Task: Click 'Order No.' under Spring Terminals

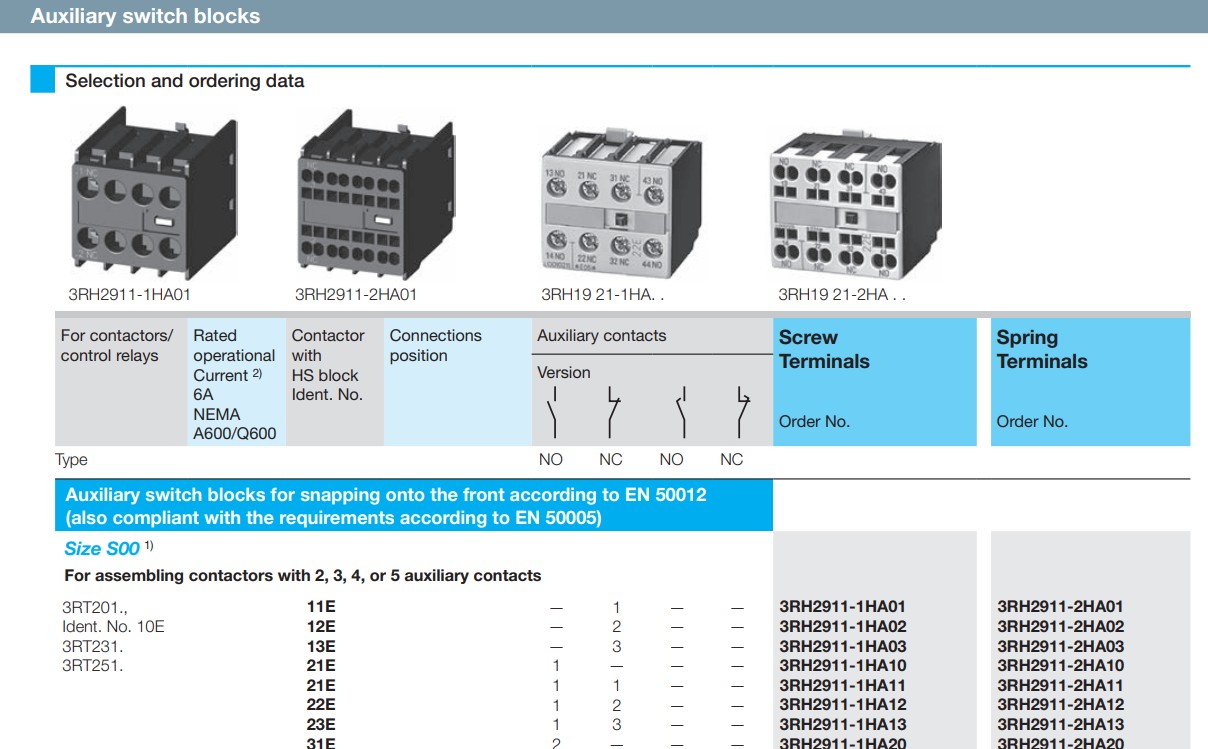Action: [1032, 422]
